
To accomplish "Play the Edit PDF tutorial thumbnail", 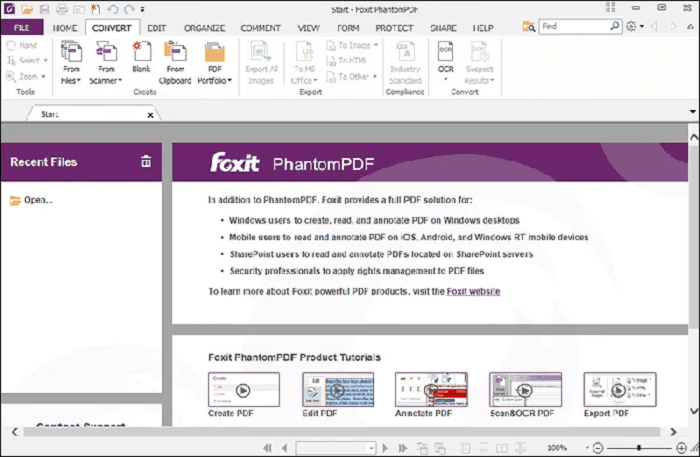I will 338,390.
